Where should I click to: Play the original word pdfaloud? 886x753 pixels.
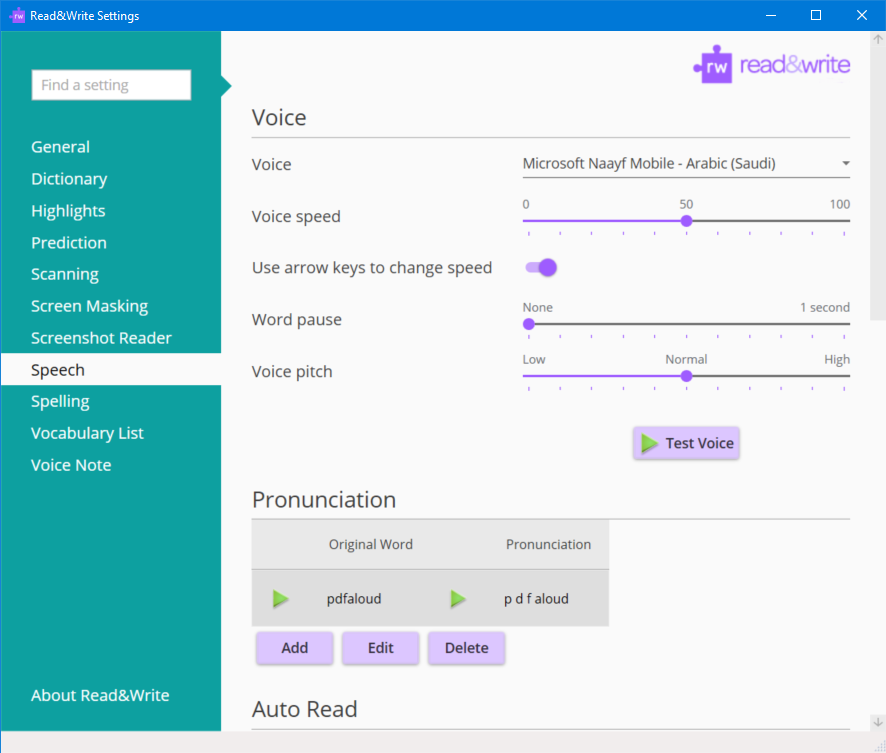point(280,598)
